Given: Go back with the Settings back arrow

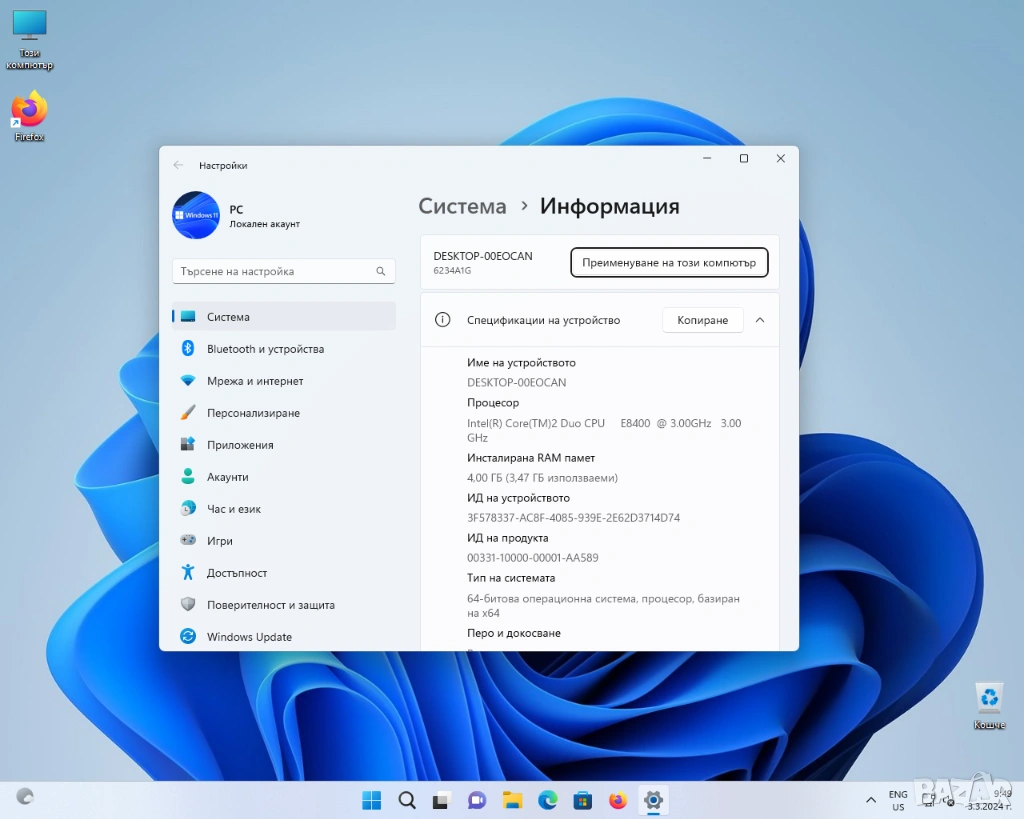Looking at the screenshot, I should click(x=178, y=165).
